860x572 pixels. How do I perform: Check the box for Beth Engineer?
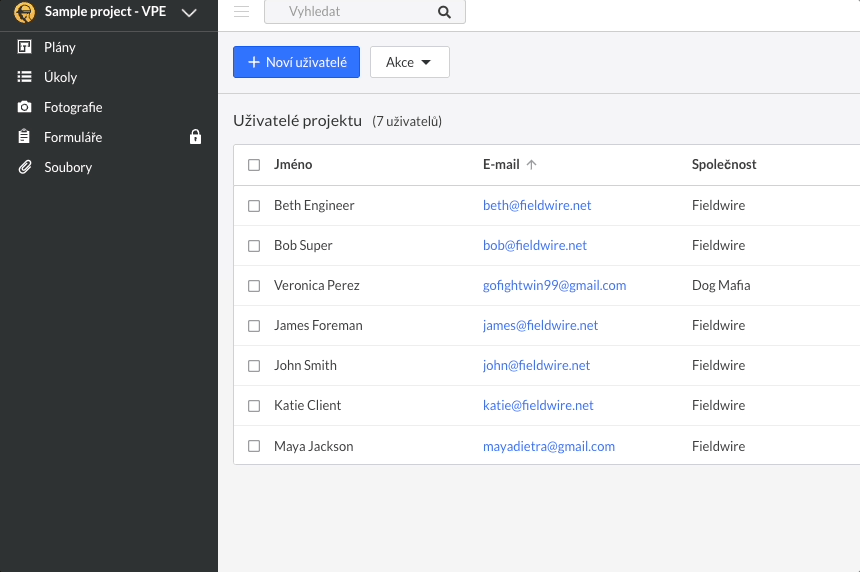coord(254,205)
